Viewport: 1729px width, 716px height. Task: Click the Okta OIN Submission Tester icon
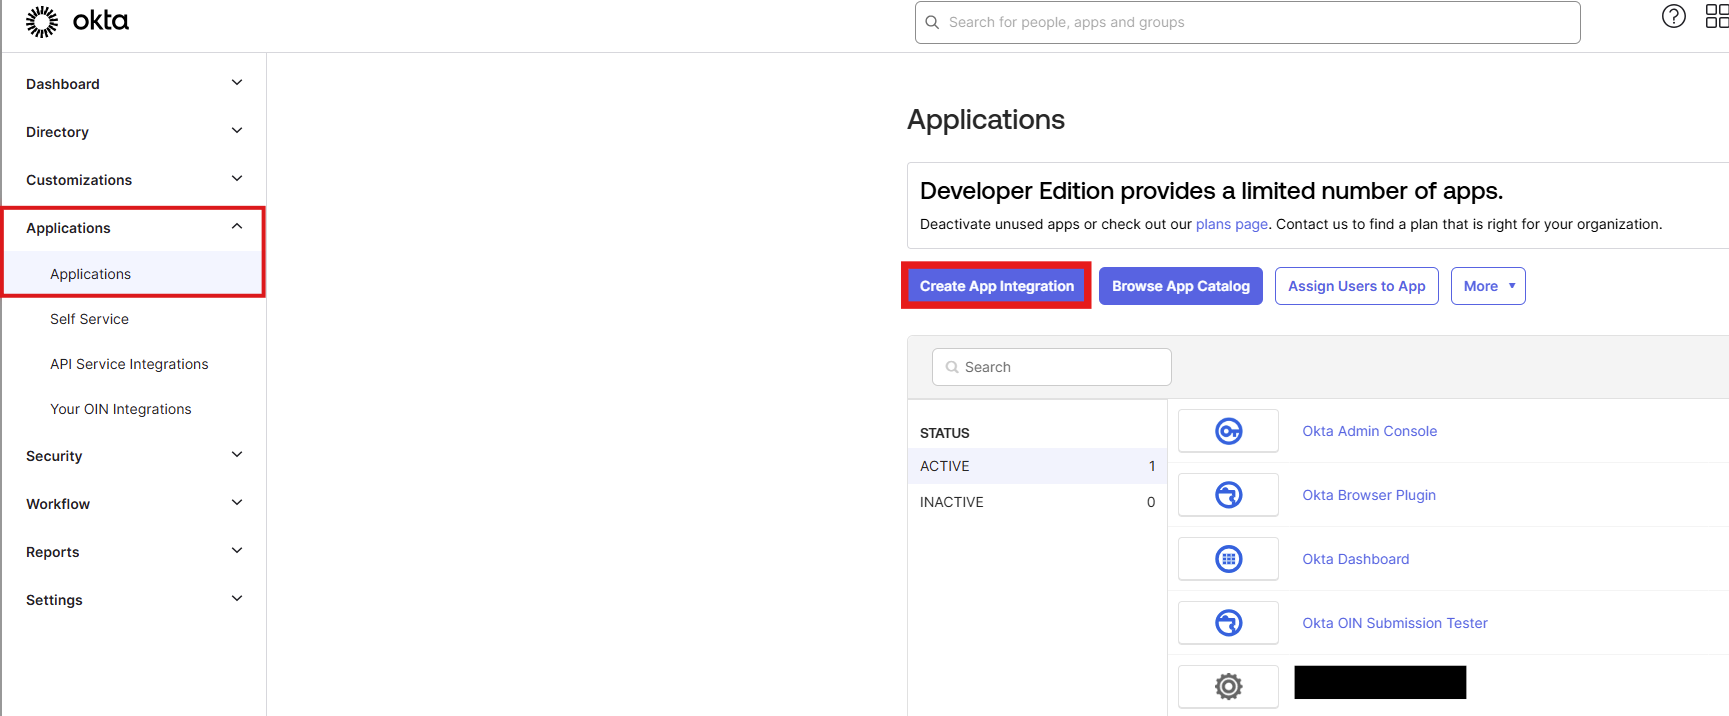click(1228, 623)
